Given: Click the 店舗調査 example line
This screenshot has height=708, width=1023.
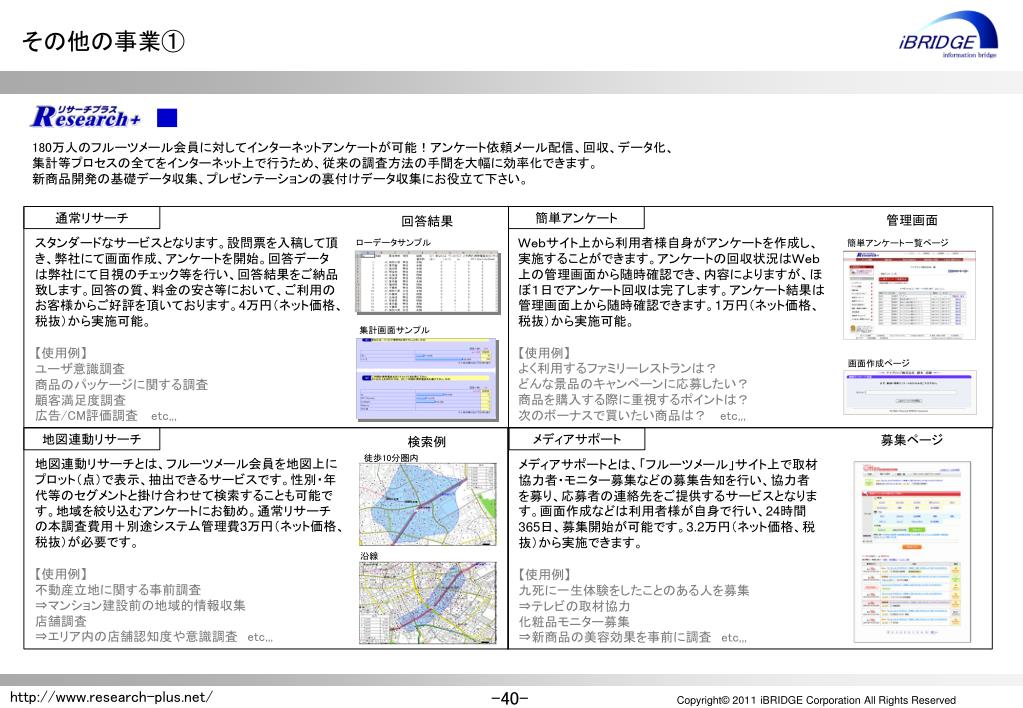Looking at the screenshot, I should [60, 621].
